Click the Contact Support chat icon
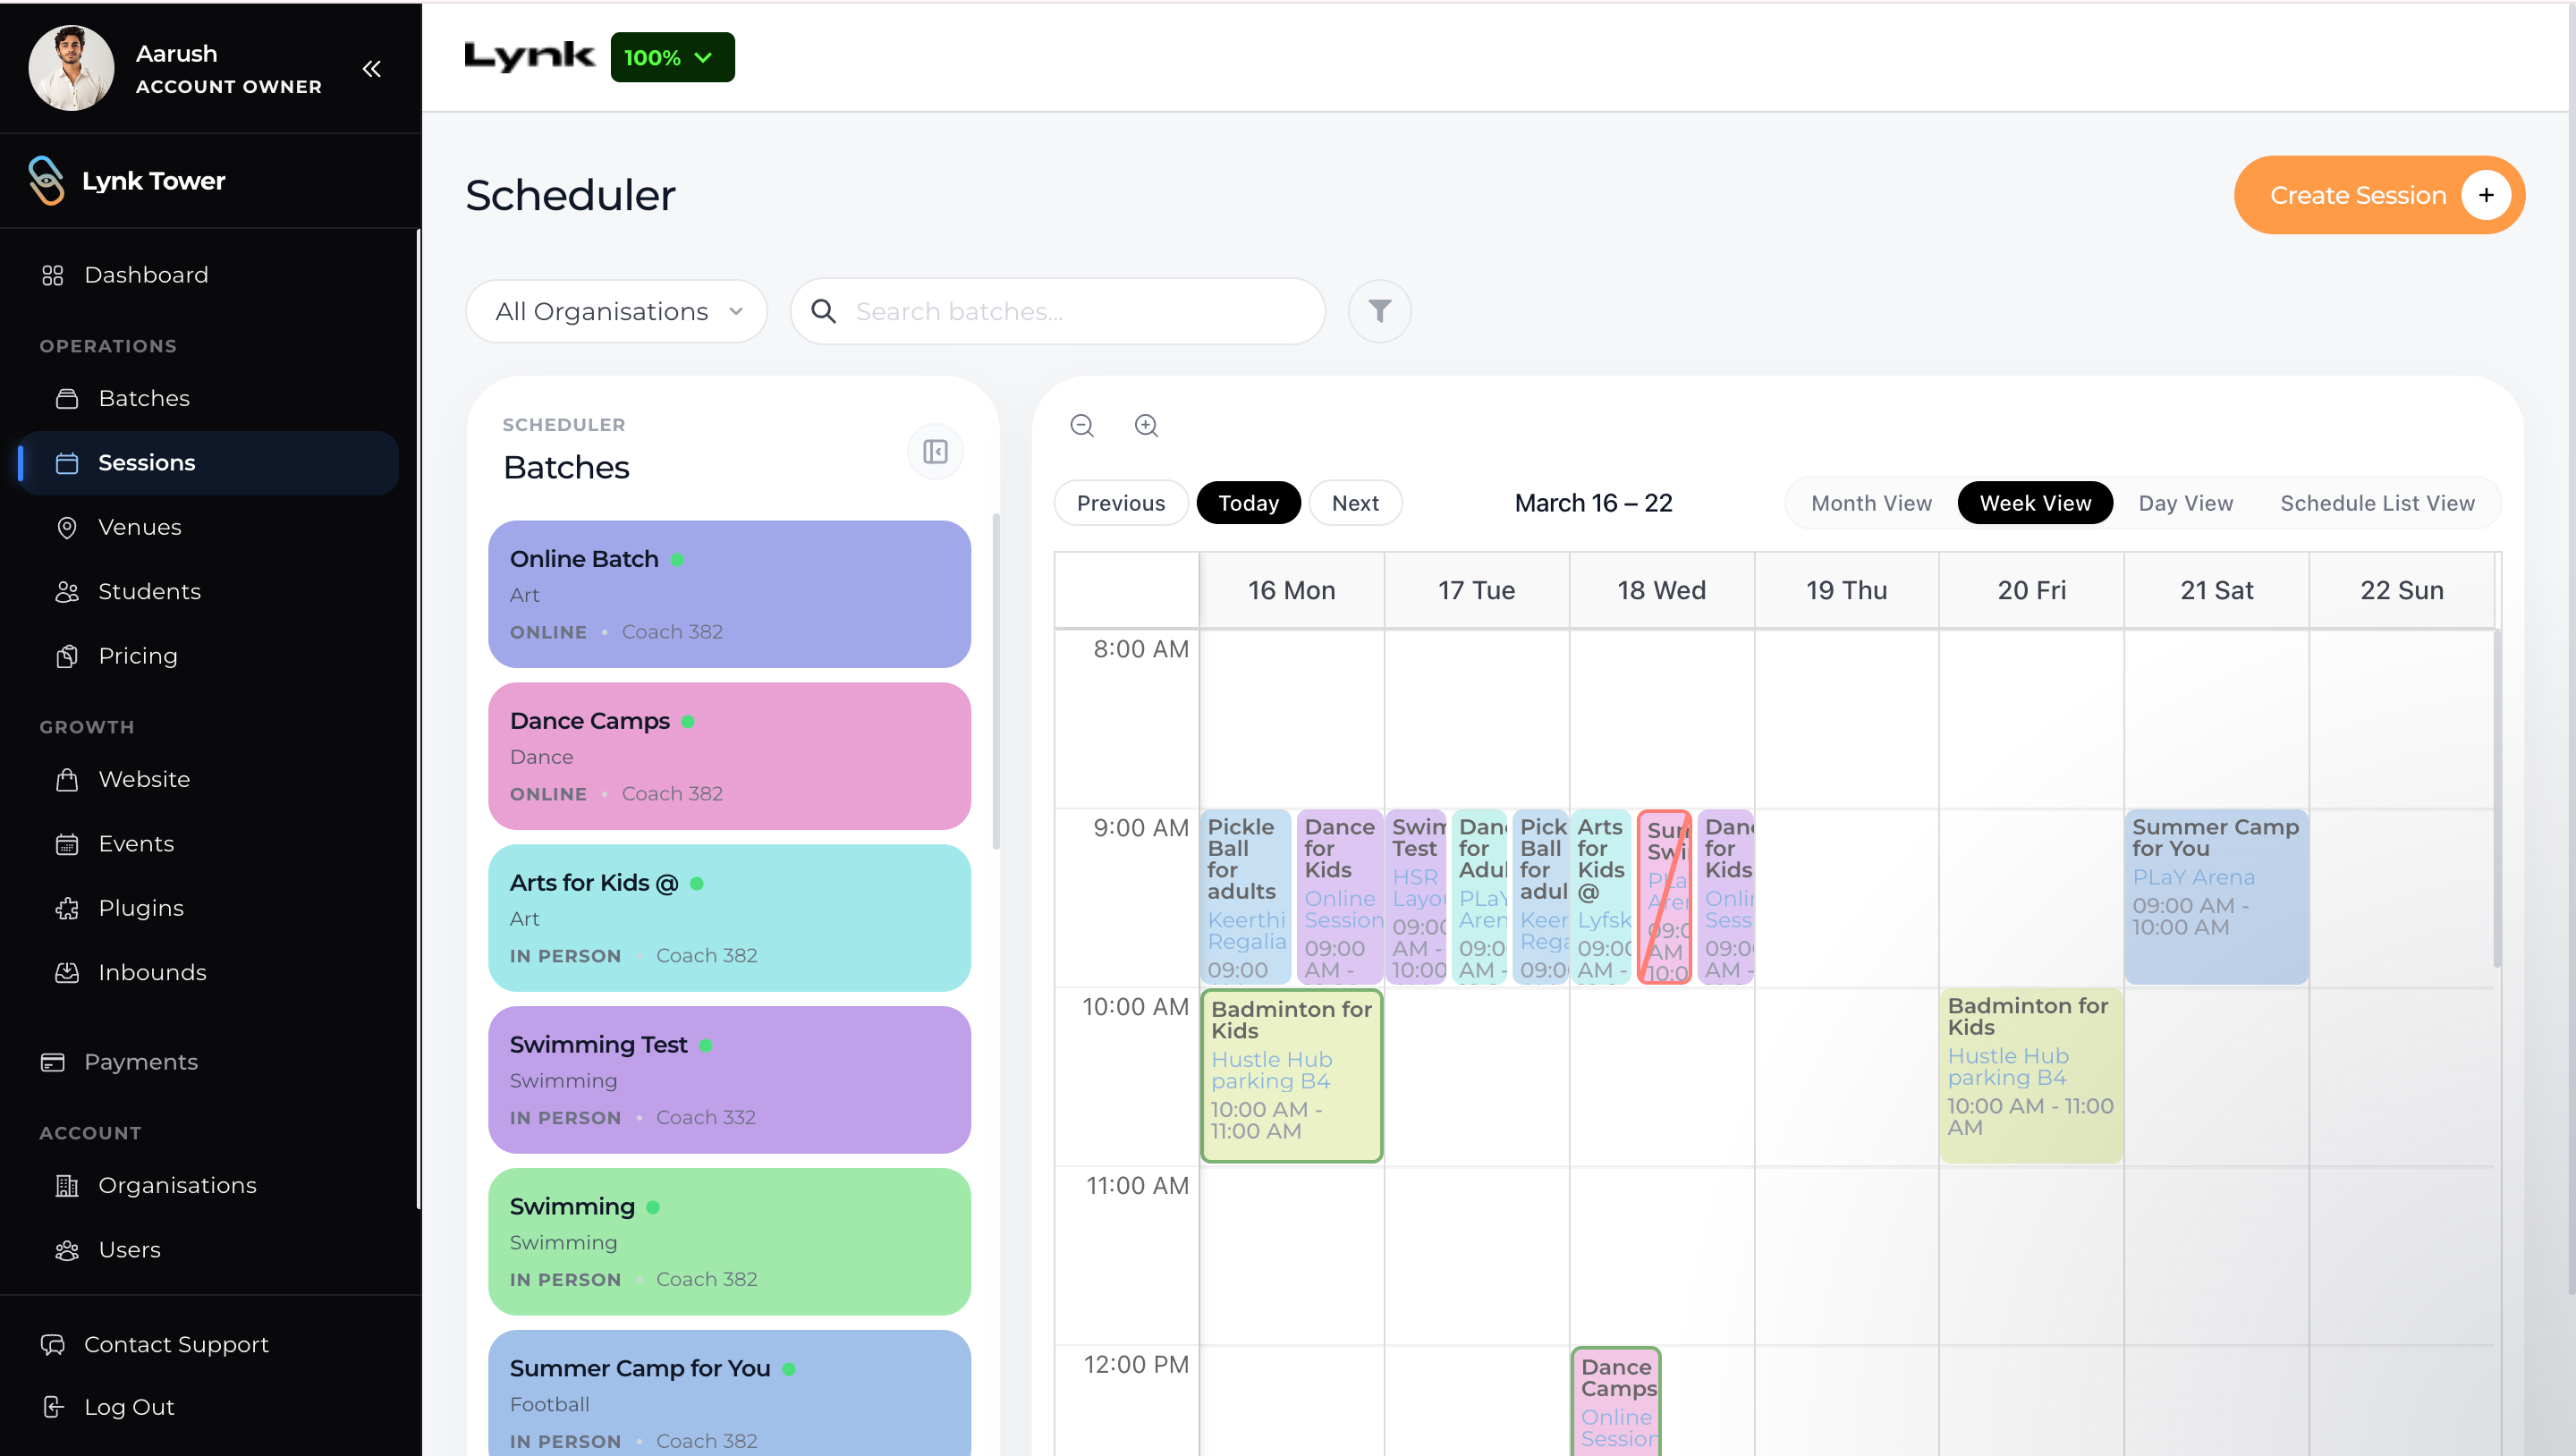This screenshot has width=2576, height=1456. 53,1345
